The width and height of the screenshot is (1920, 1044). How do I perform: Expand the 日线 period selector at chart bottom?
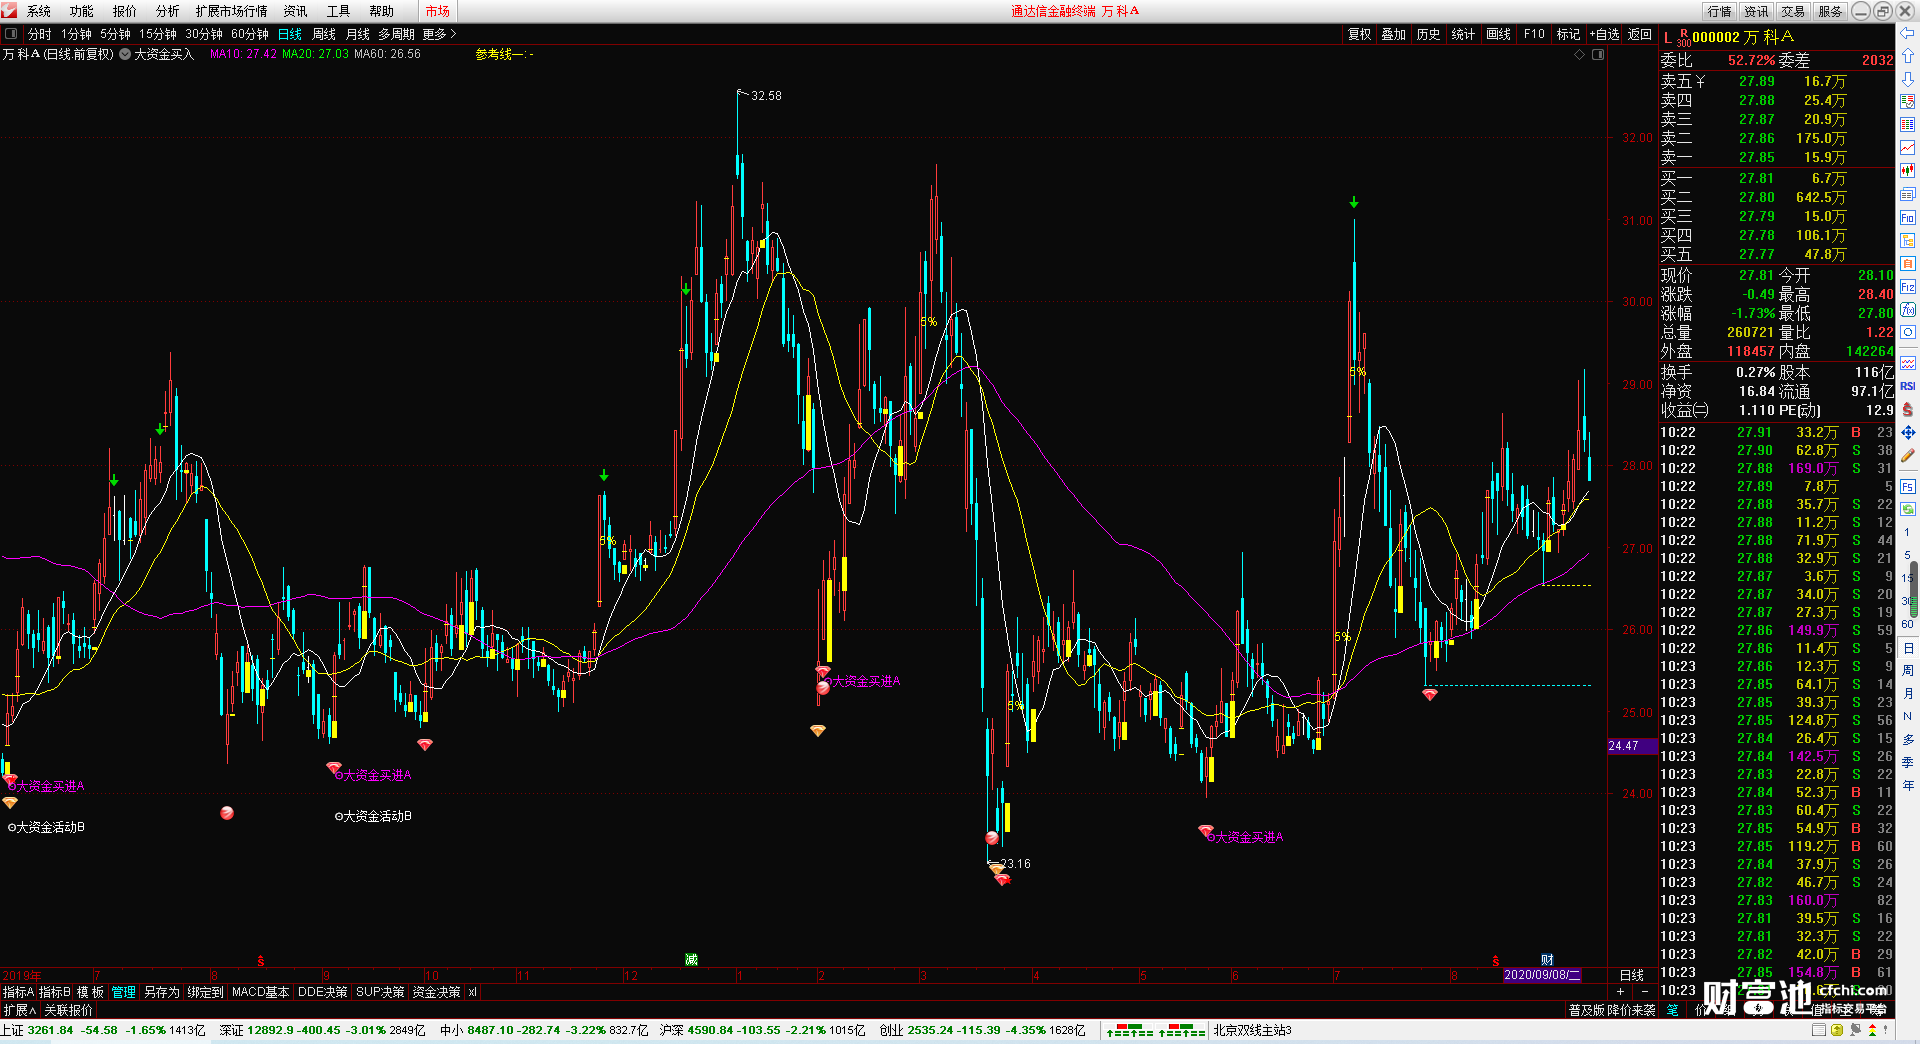click(x=1632, y=975)
